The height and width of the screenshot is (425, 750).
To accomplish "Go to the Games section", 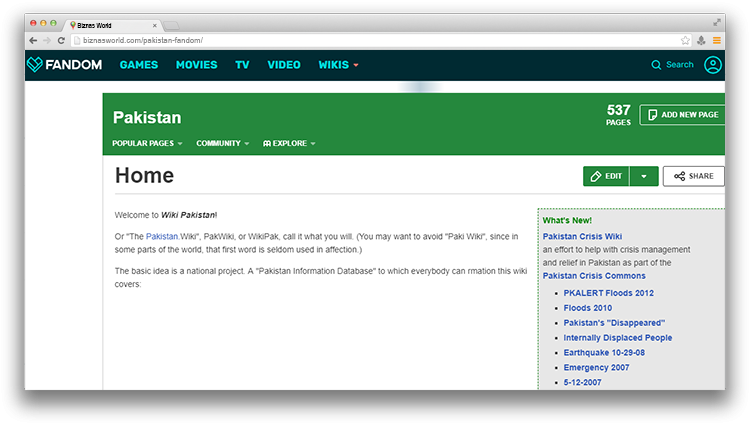I will tap(138, 65).
